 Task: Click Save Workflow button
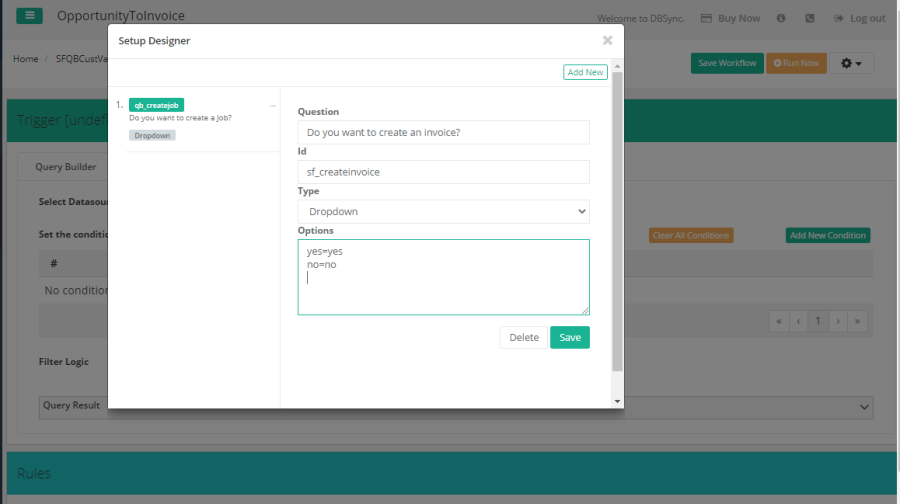point(727,63)
